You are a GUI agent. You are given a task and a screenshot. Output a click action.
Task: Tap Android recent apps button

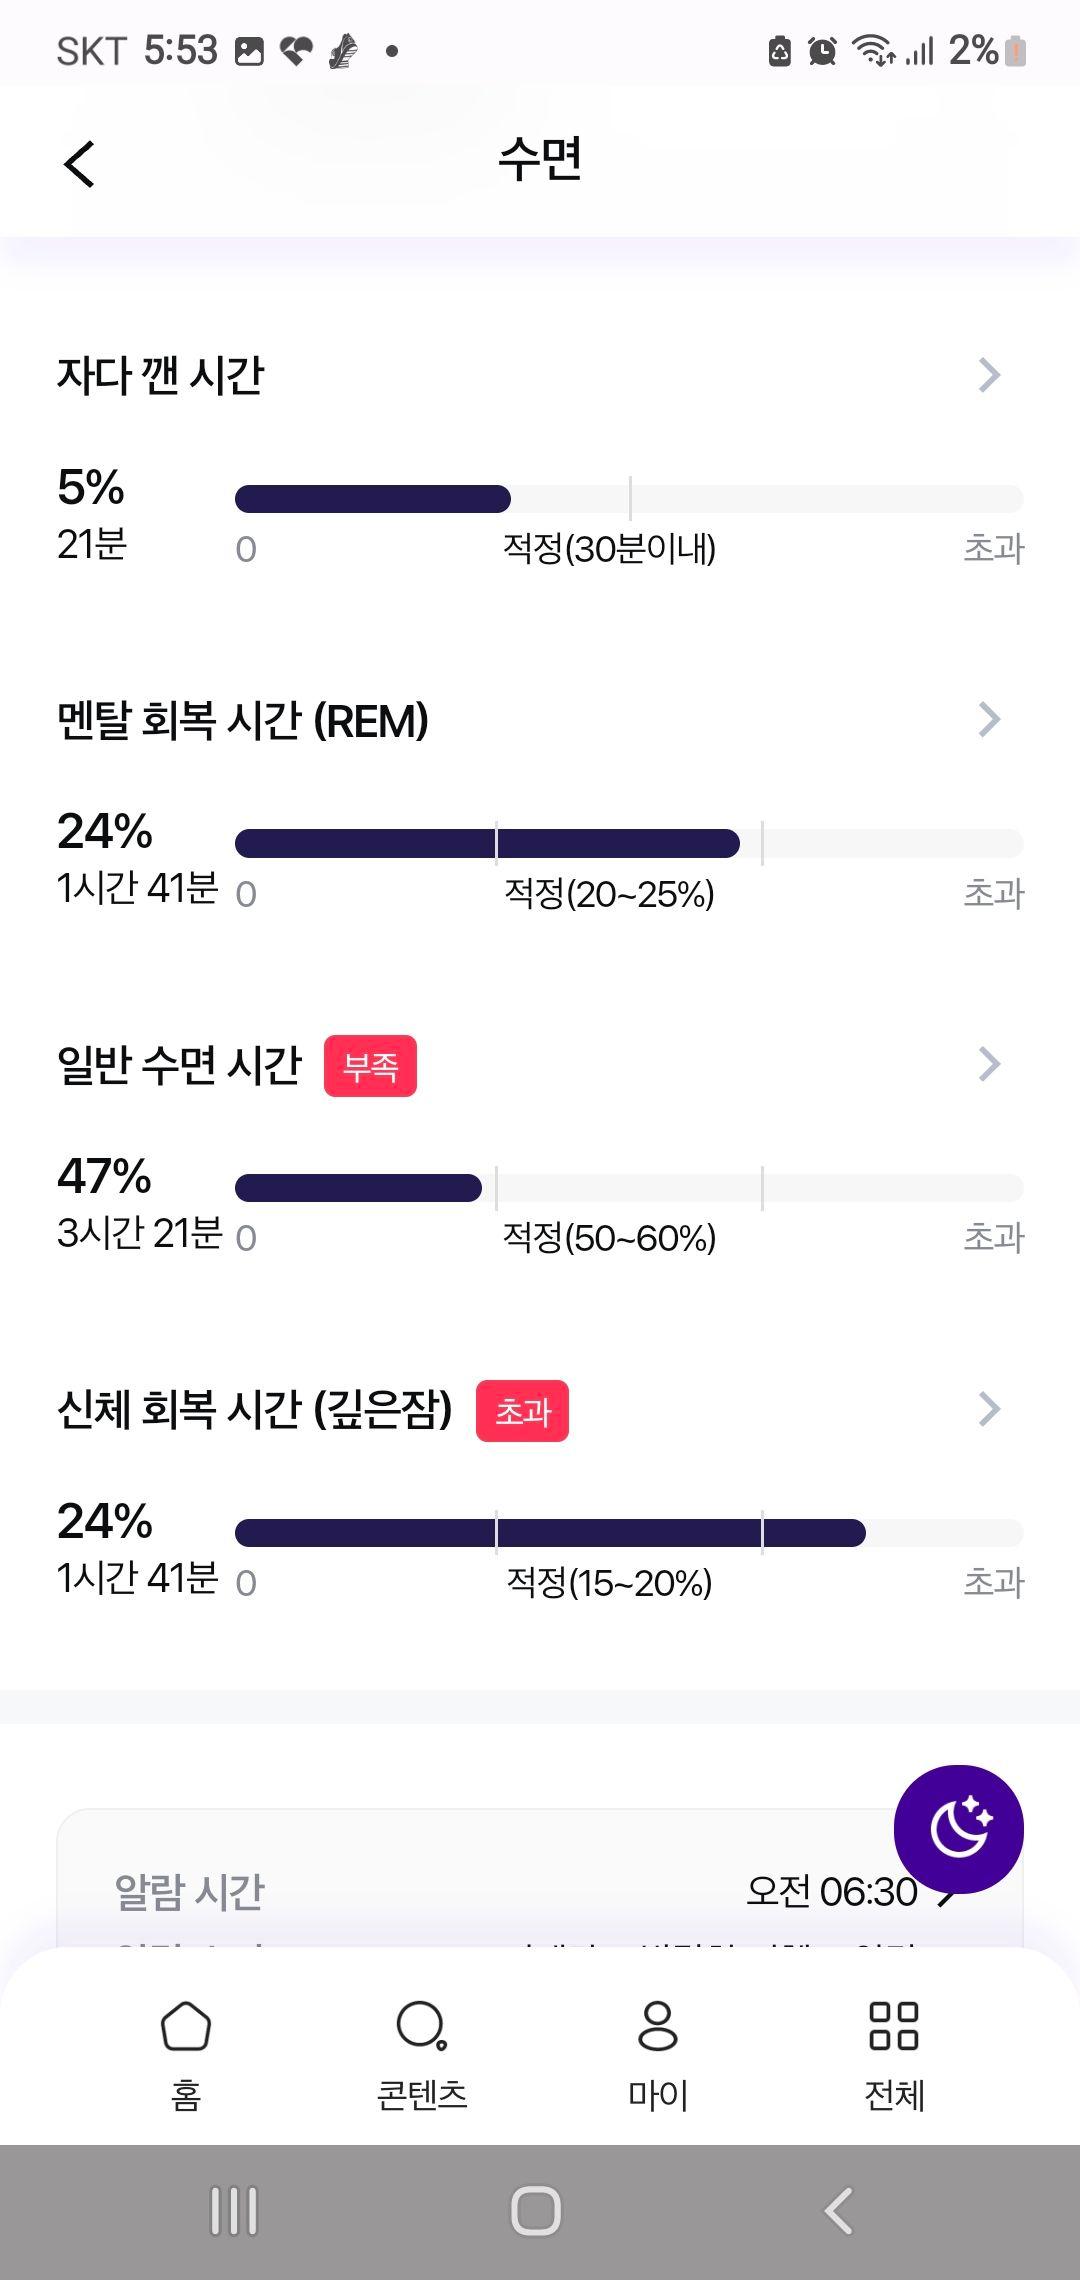pyautogui.click(x=234, y=2211)
